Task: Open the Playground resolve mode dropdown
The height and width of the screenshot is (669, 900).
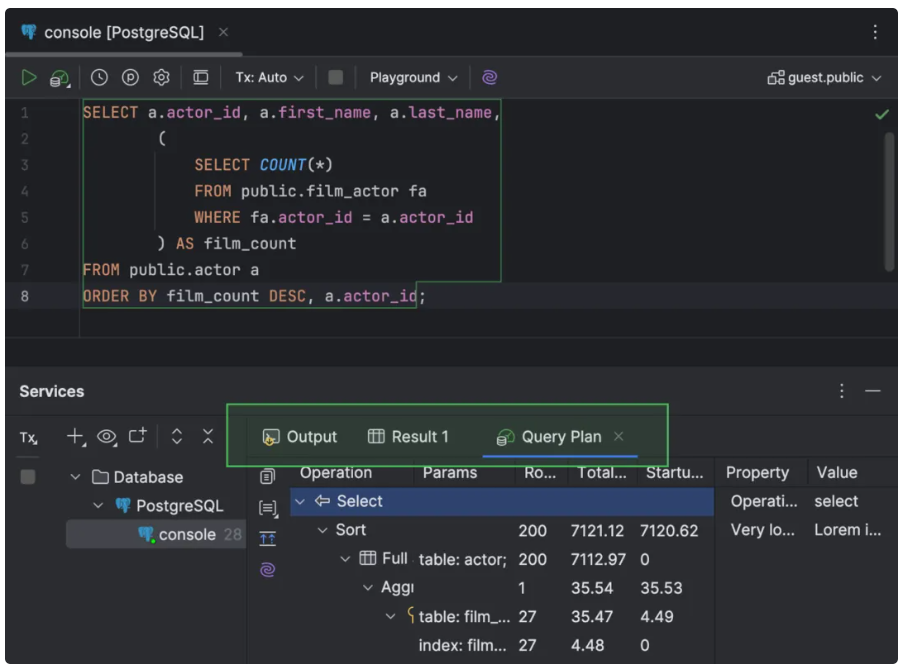Action: point(412,77)
